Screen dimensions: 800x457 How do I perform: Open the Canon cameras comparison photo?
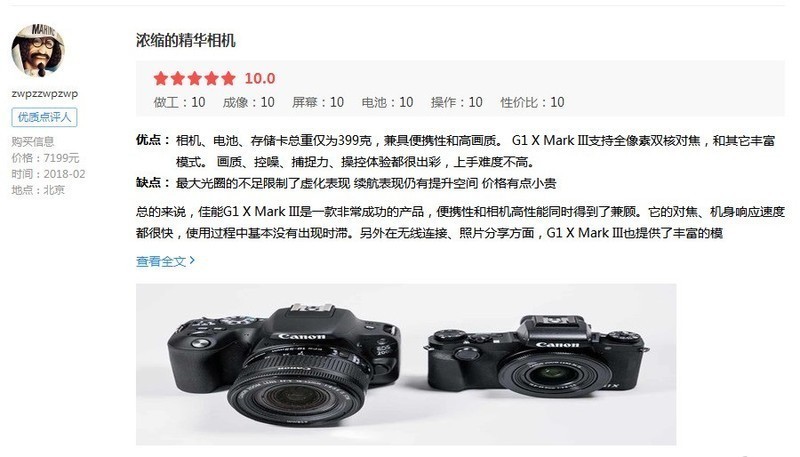(x=406, y=364)
